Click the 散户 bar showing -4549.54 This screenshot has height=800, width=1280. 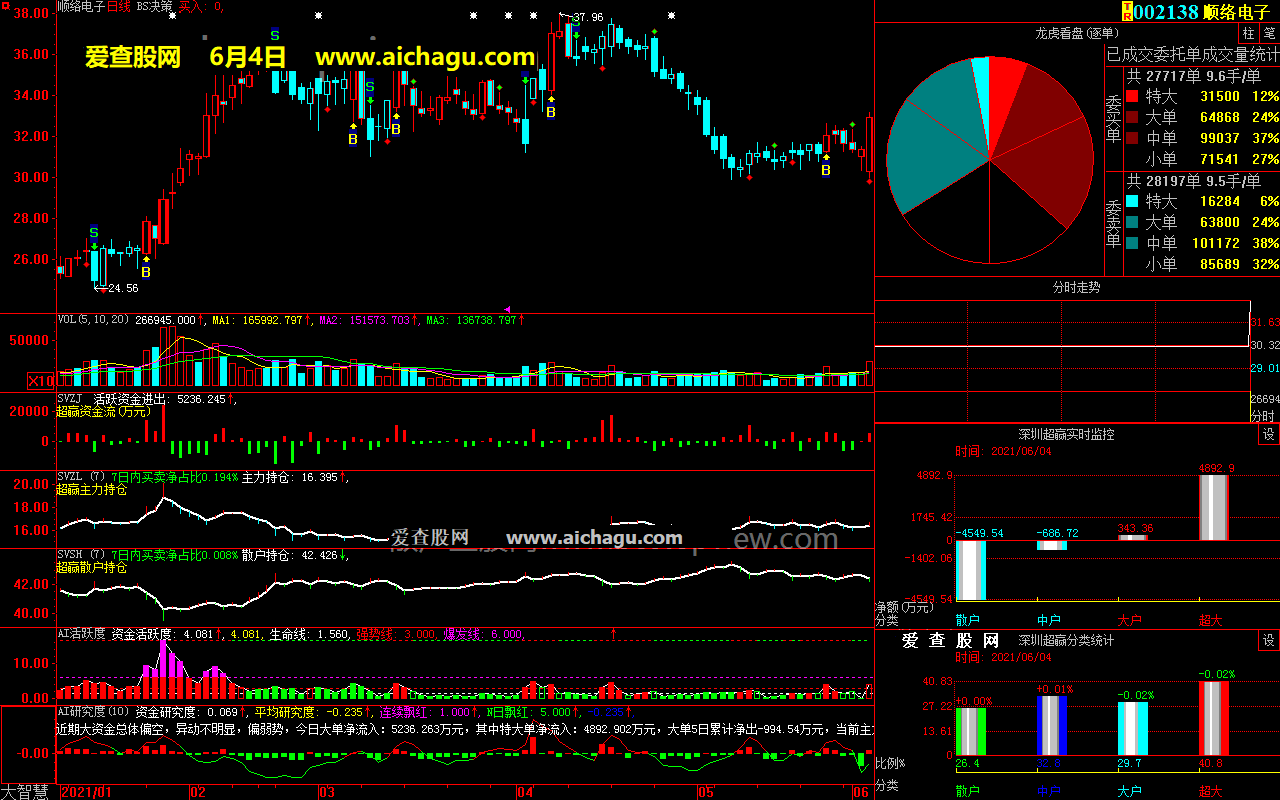tap(970, 570)
